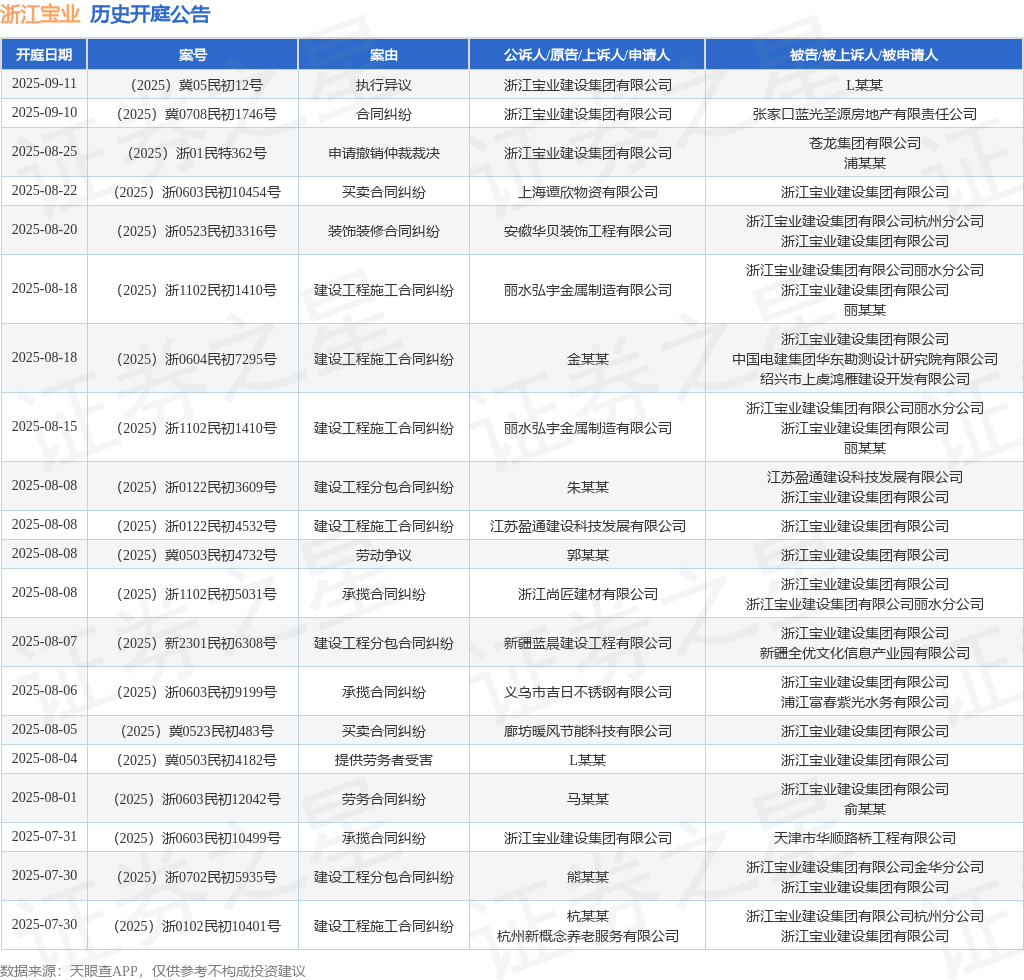Click the 浙江宝业 title text
1024x980 pixels.
click(40, 14)
